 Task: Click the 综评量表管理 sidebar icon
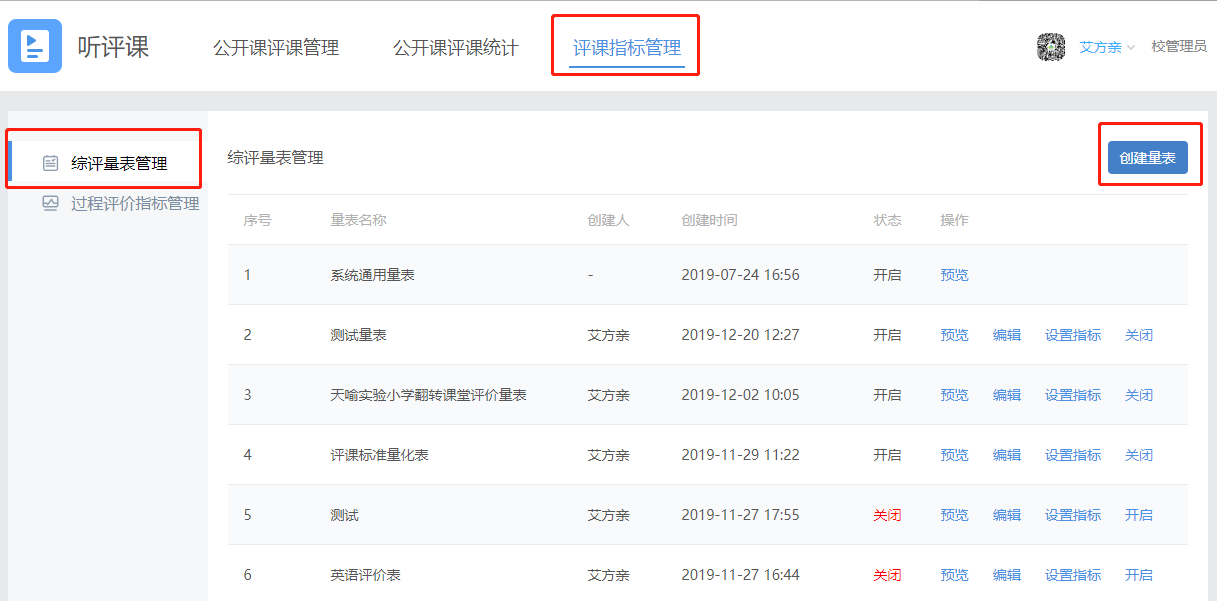click(51, 164)
